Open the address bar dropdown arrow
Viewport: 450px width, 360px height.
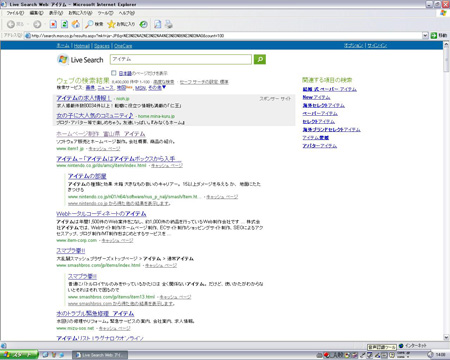pos(425,35)
